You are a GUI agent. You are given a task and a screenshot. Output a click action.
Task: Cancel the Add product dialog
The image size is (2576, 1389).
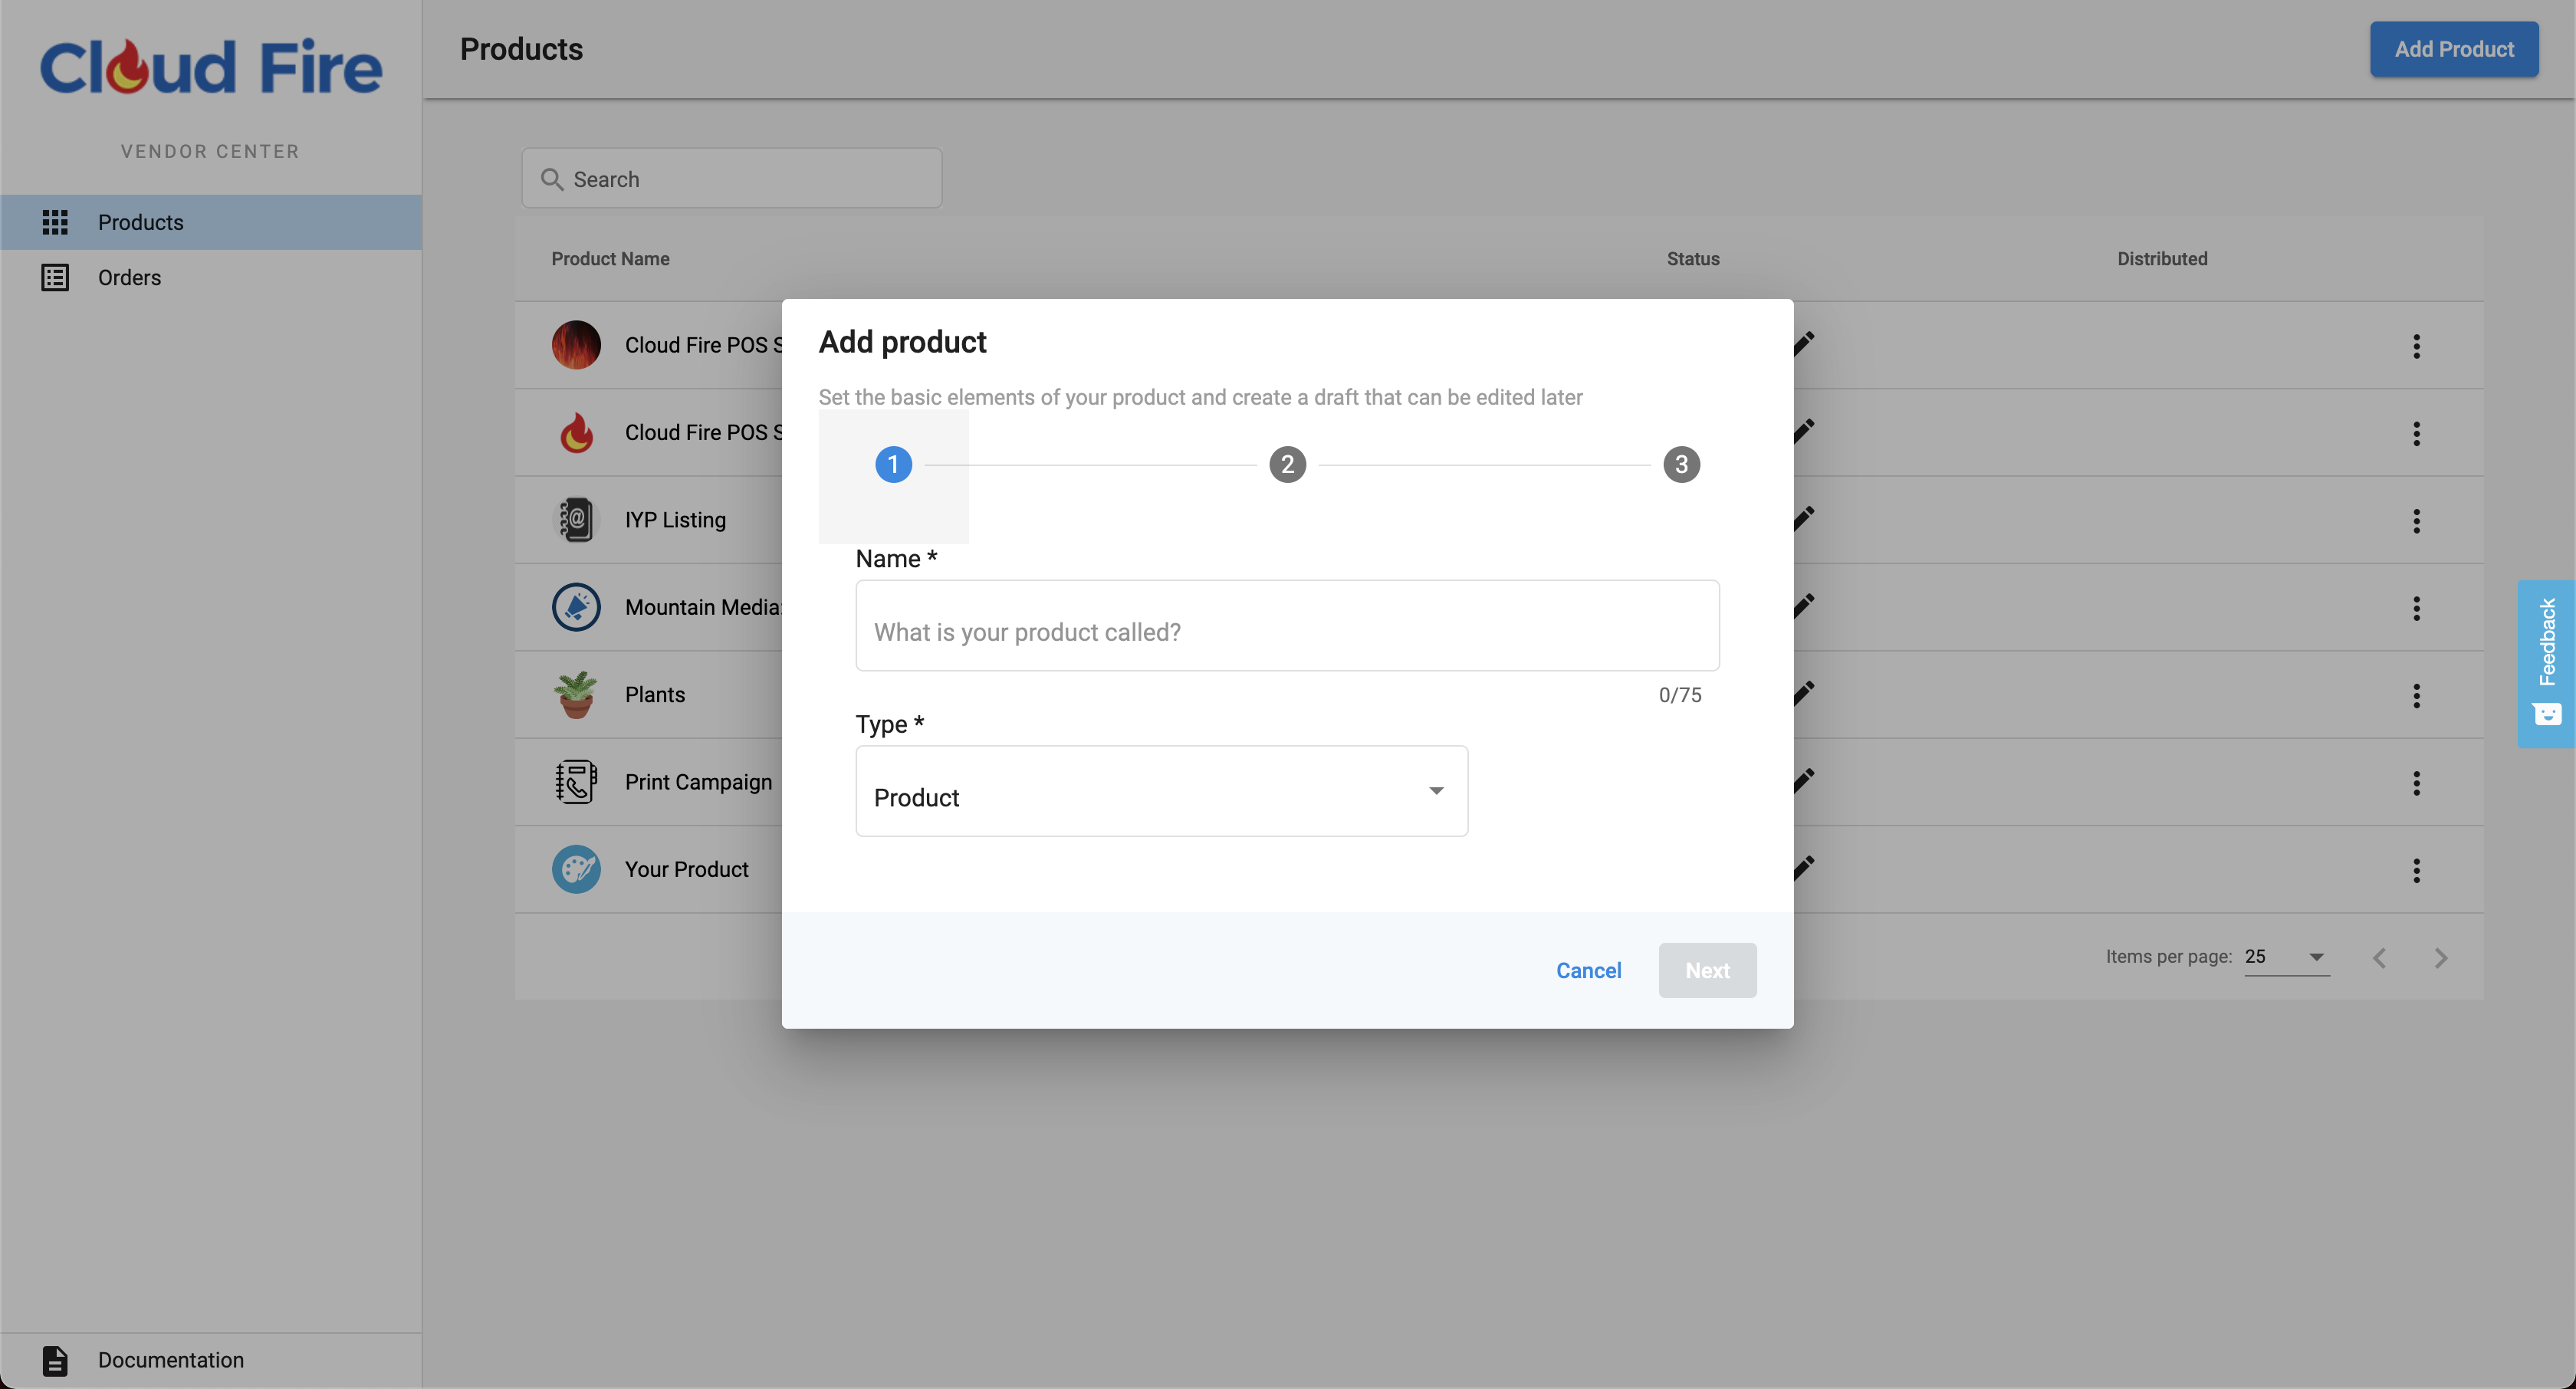pyautogui.click(x=1588, y=970)
